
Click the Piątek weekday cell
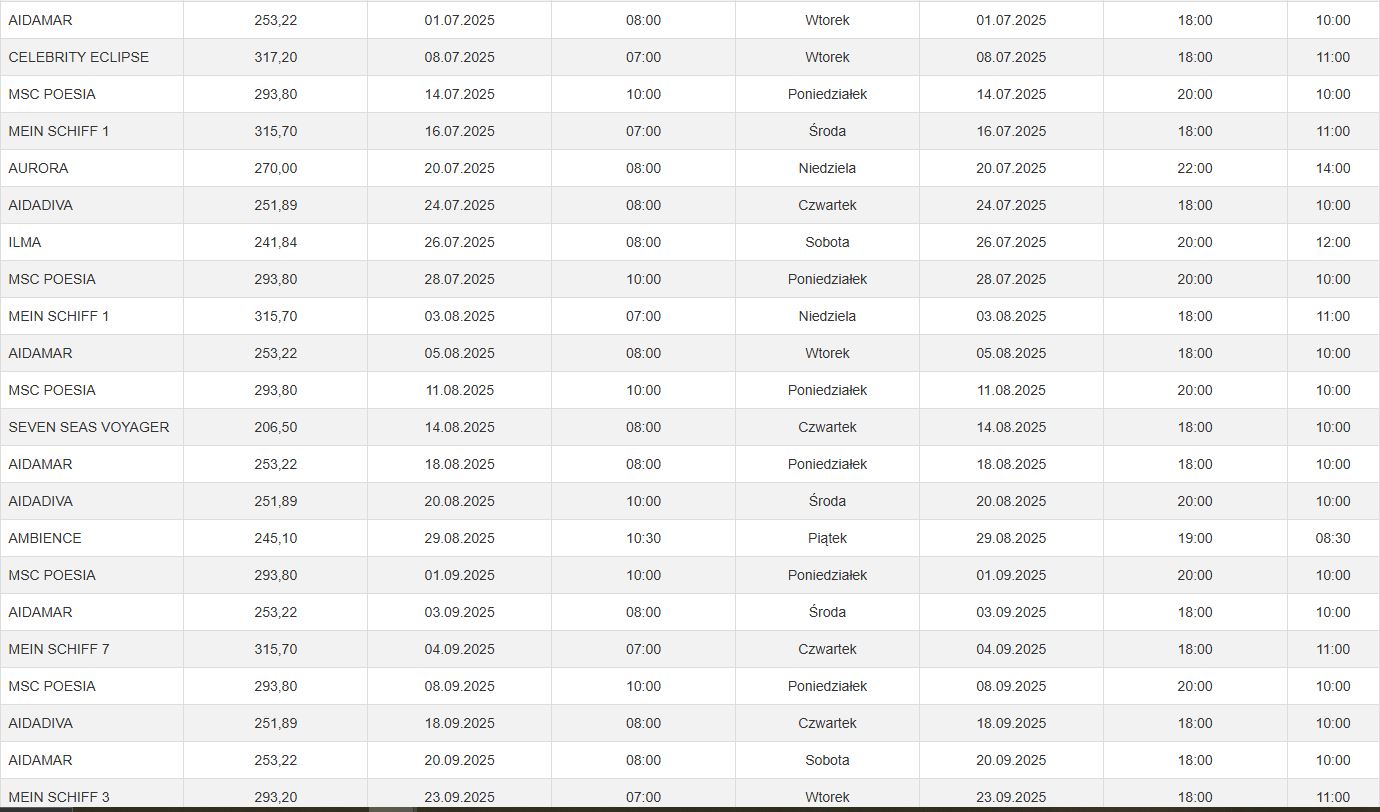tap(827, 538)
